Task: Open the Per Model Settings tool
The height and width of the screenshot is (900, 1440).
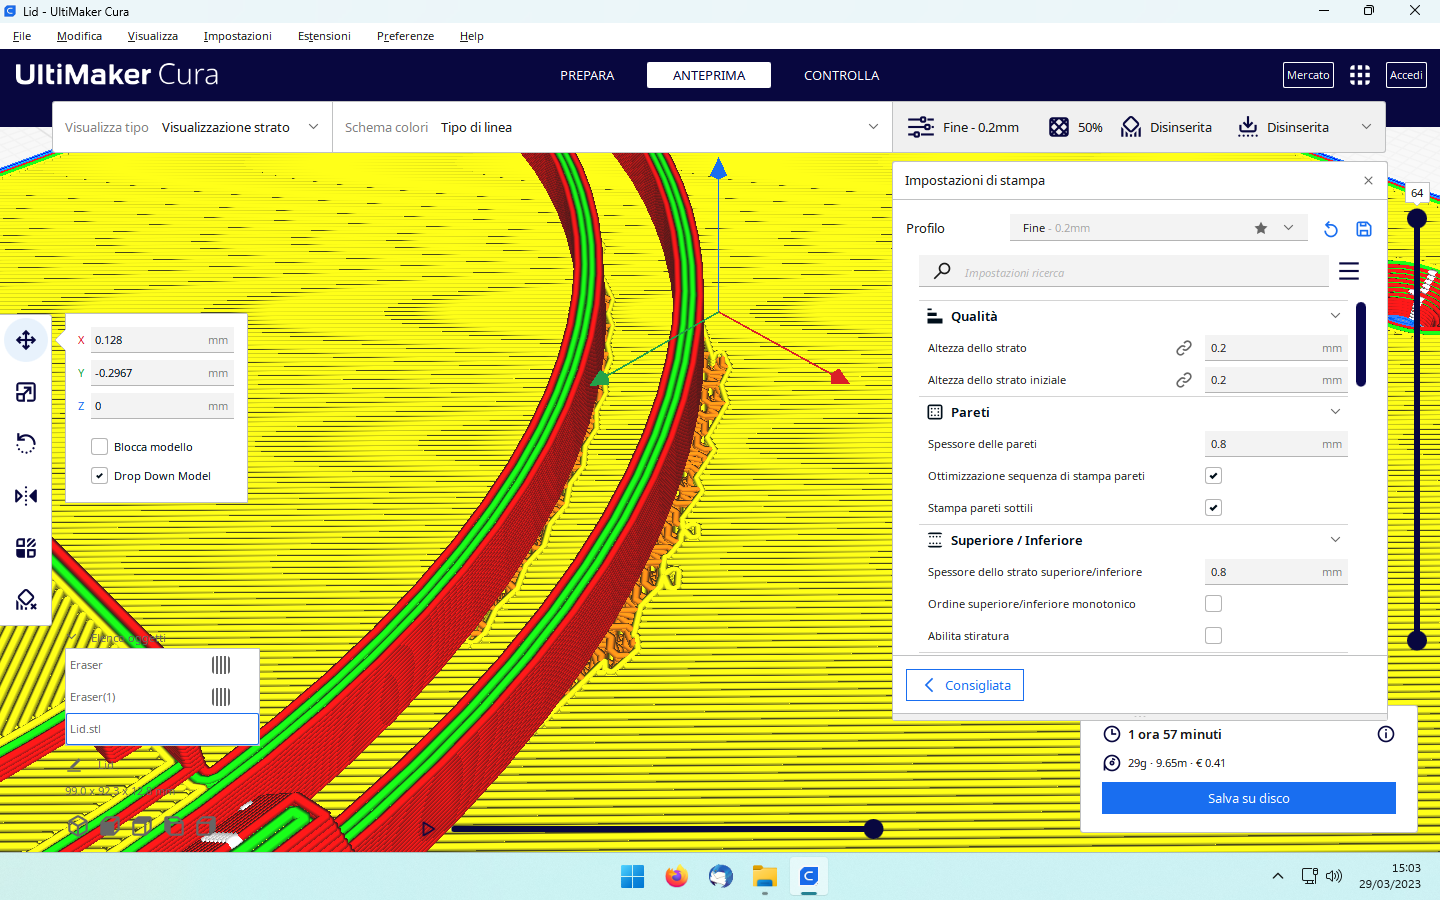Action: (26, 547)
